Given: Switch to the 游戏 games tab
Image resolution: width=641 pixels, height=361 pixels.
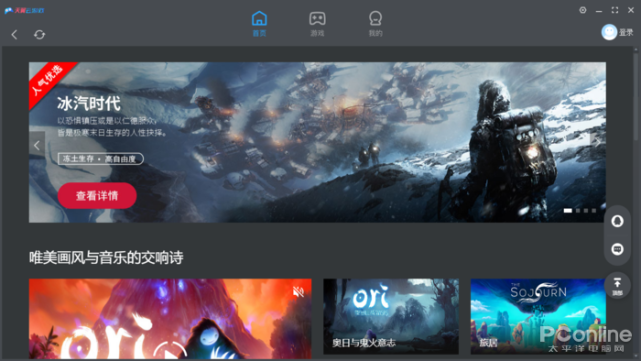Looking at the screenshot, I should [x=317, y=24].
